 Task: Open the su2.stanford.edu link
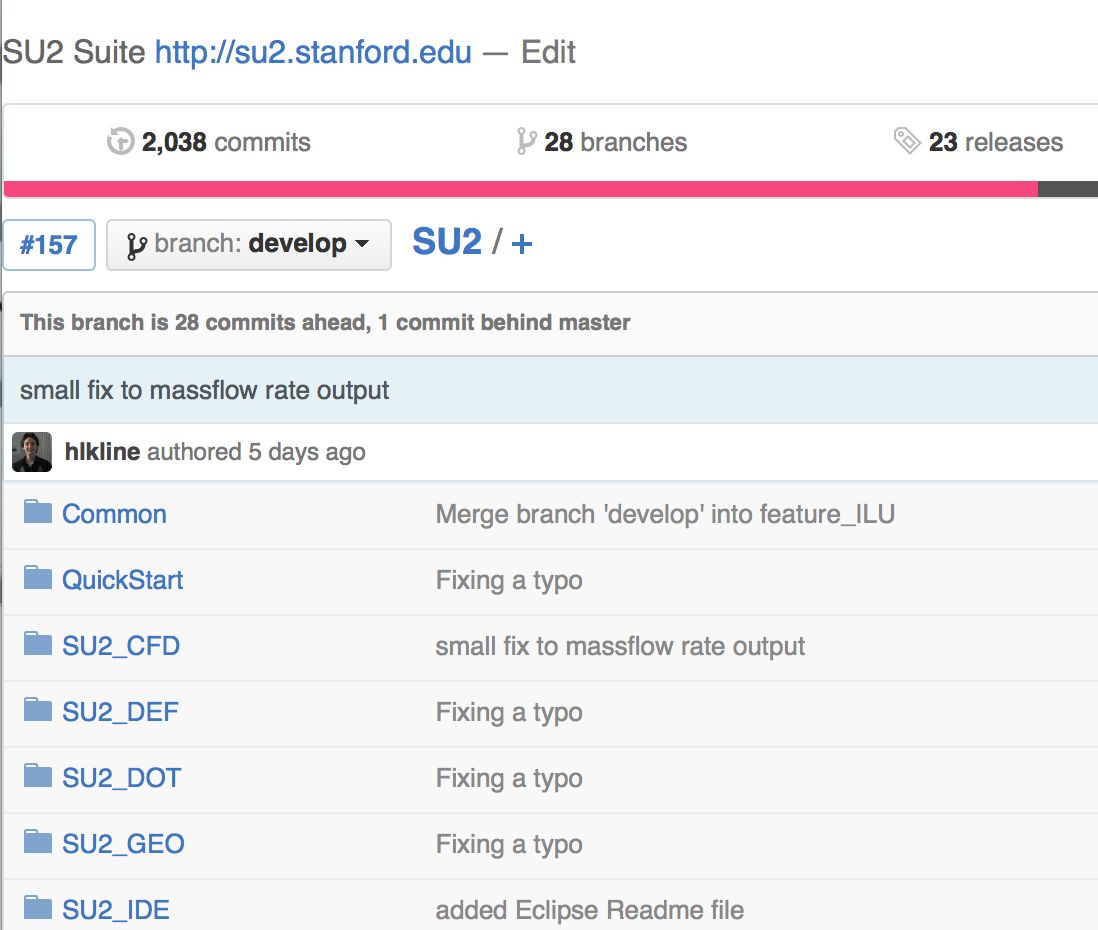313,53
